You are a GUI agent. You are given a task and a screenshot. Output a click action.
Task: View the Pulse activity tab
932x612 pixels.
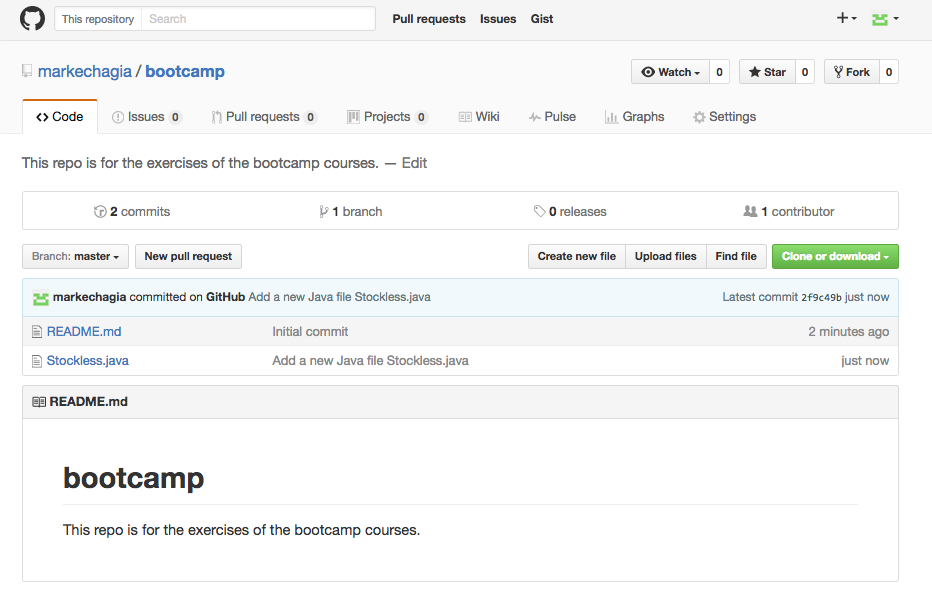(552, 117)
